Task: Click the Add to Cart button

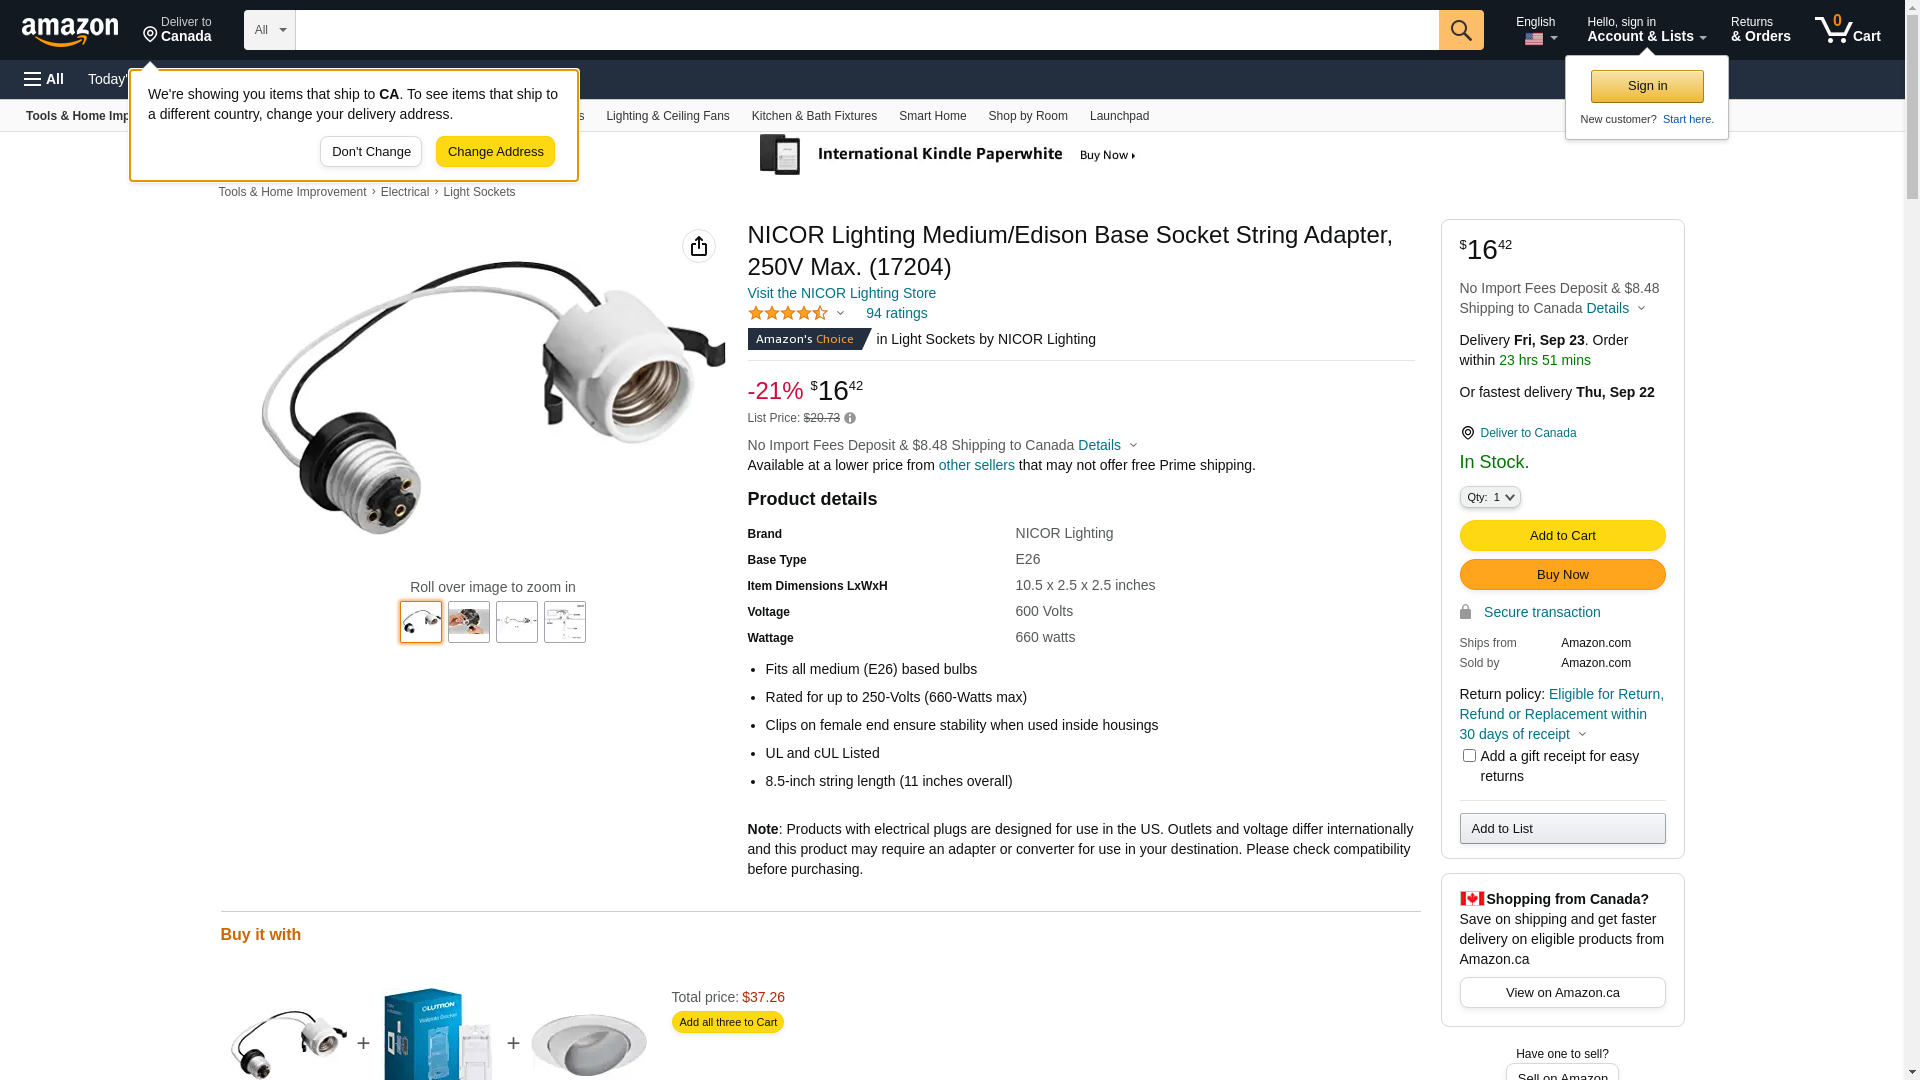Action: (x=1562, y=536)
